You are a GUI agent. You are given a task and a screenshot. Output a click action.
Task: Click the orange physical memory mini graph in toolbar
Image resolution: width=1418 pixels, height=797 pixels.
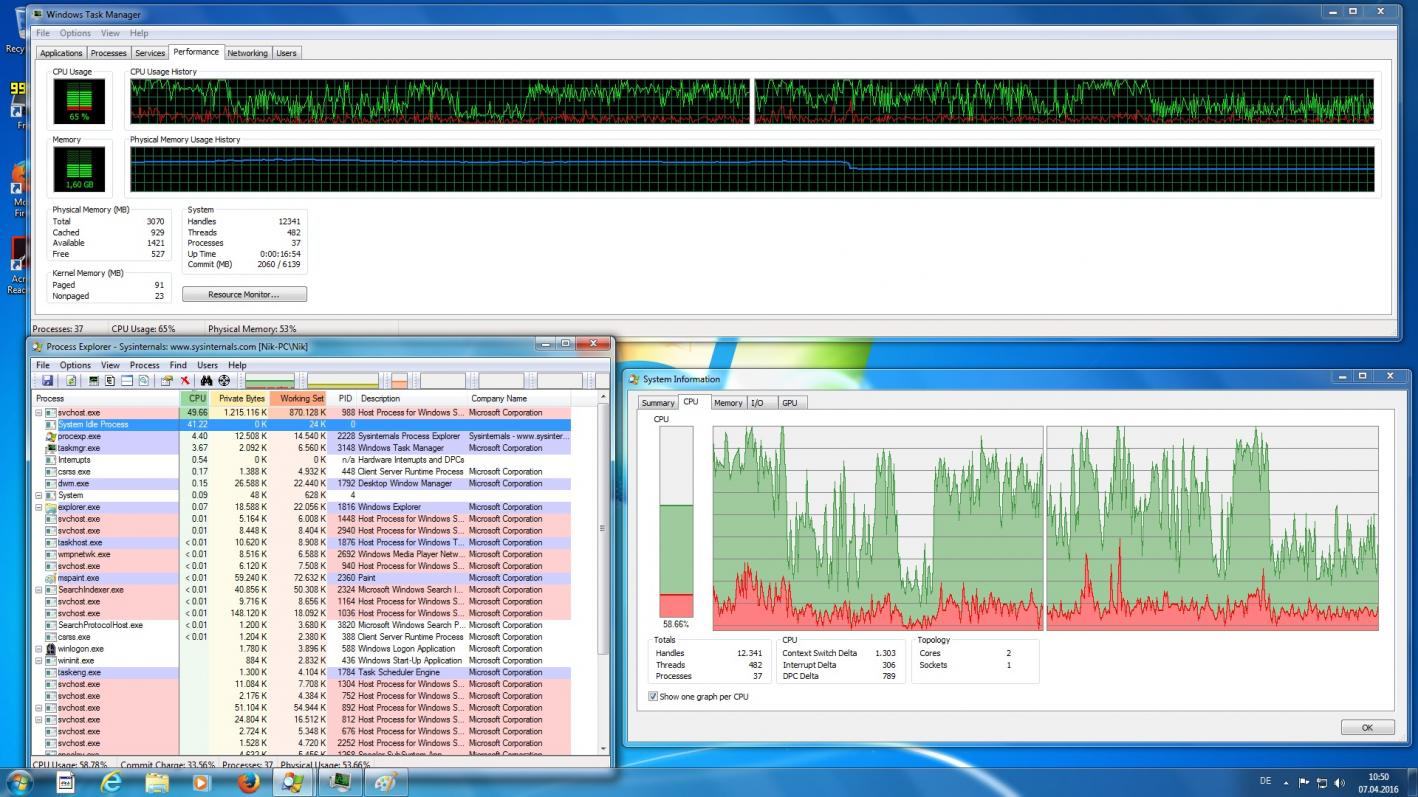[399, 381]
